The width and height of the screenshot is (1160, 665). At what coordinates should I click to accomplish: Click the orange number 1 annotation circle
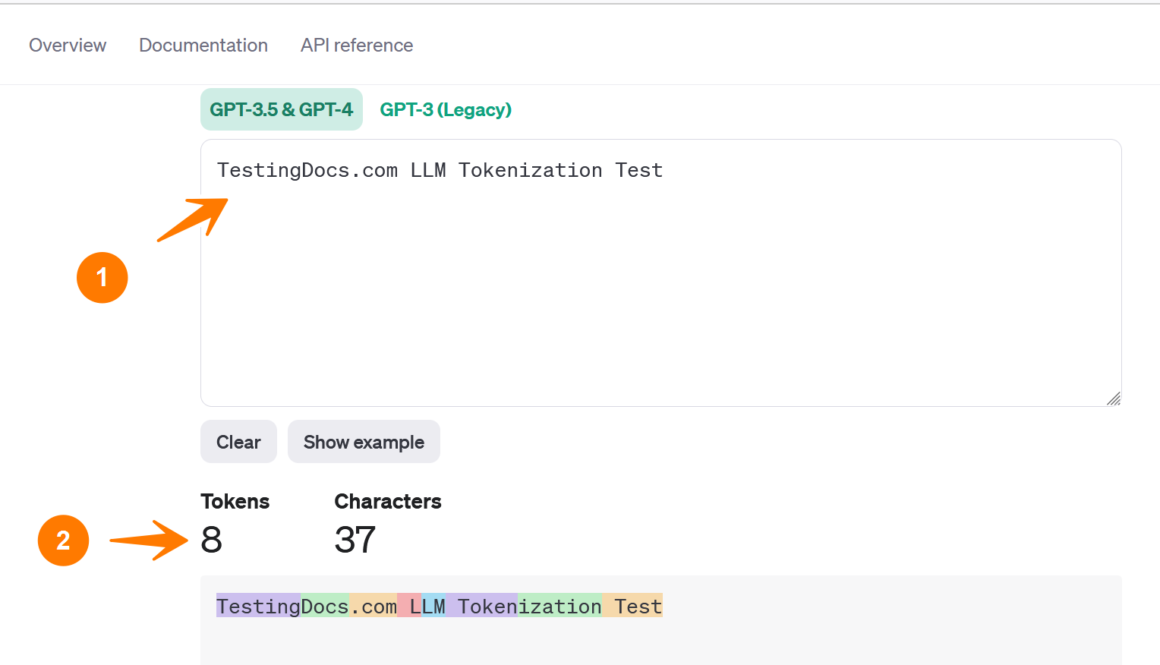click(x=102, y=278)
